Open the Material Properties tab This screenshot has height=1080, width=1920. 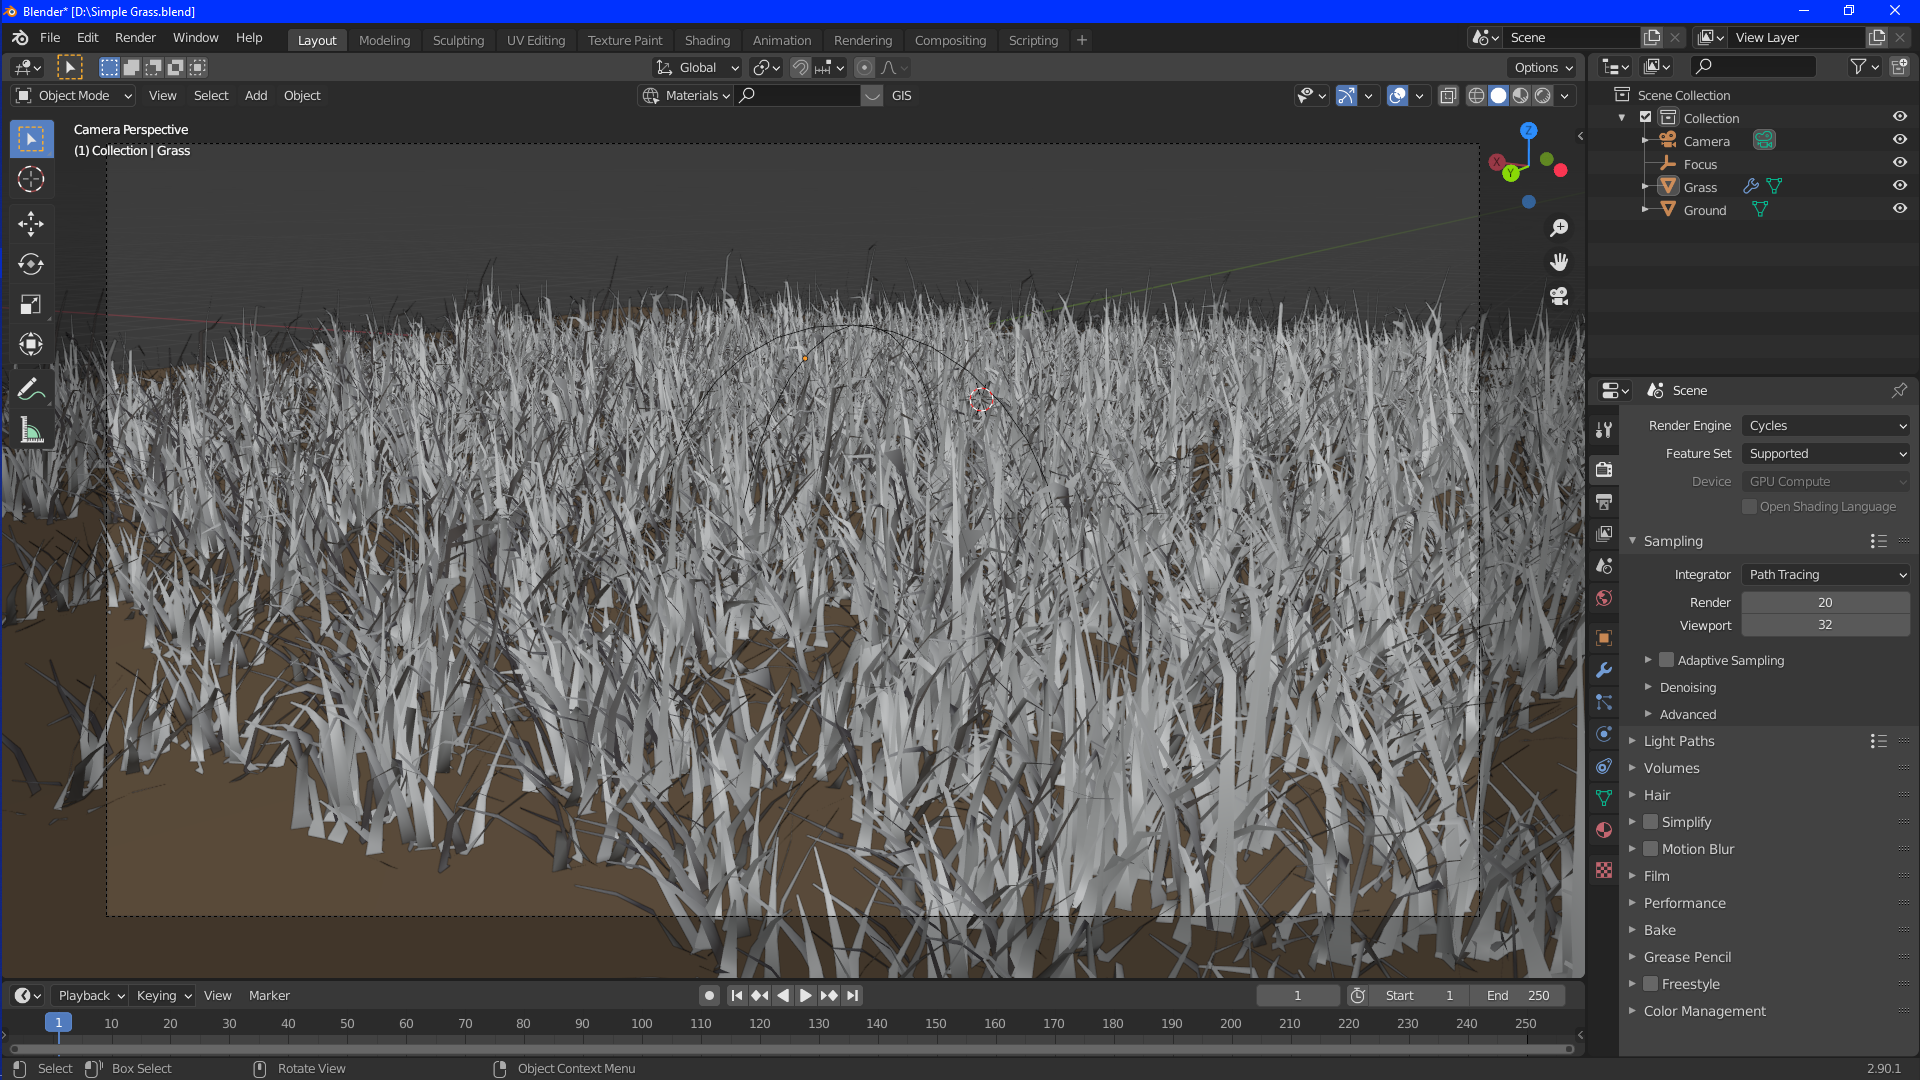[1604, 830]
